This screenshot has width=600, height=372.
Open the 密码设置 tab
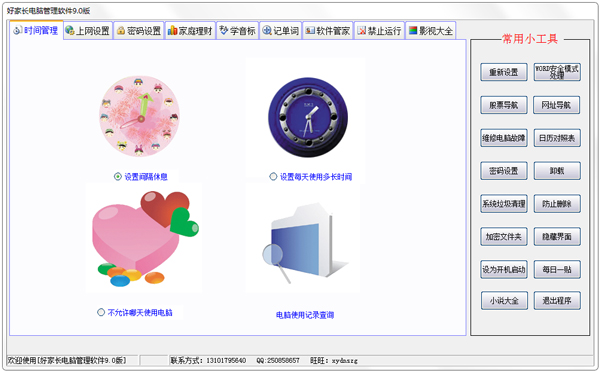point(139,31)
